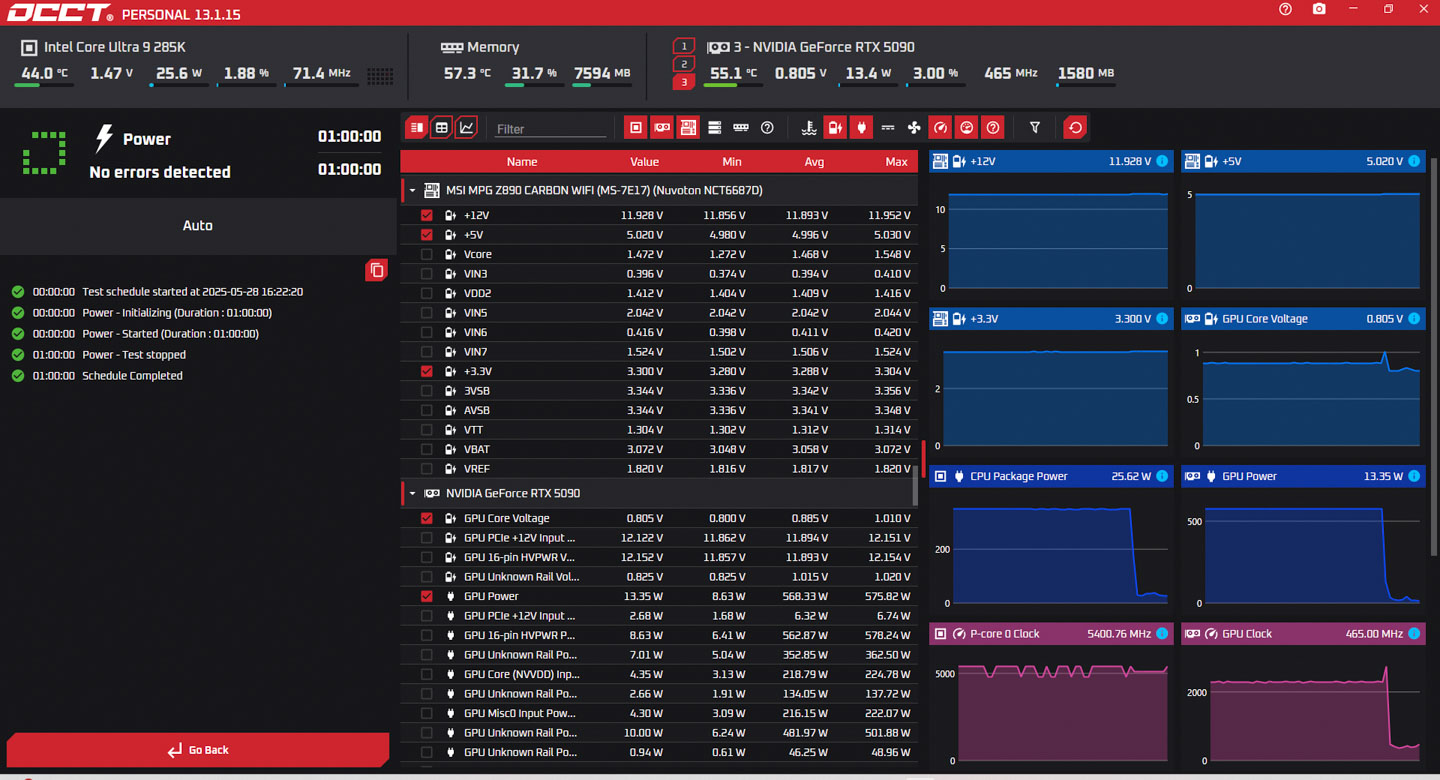The image size is (1440, 780).
Task: Open the CPU core grid view icon
Action: (380, 76)
